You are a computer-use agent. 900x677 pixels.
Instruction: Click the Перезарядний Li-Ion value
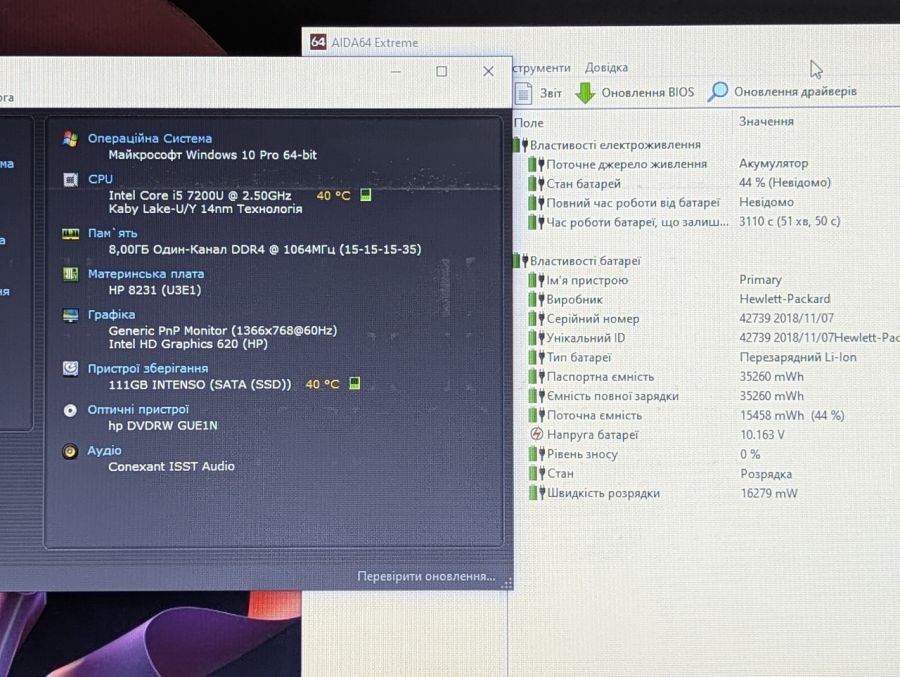[798, 357]
